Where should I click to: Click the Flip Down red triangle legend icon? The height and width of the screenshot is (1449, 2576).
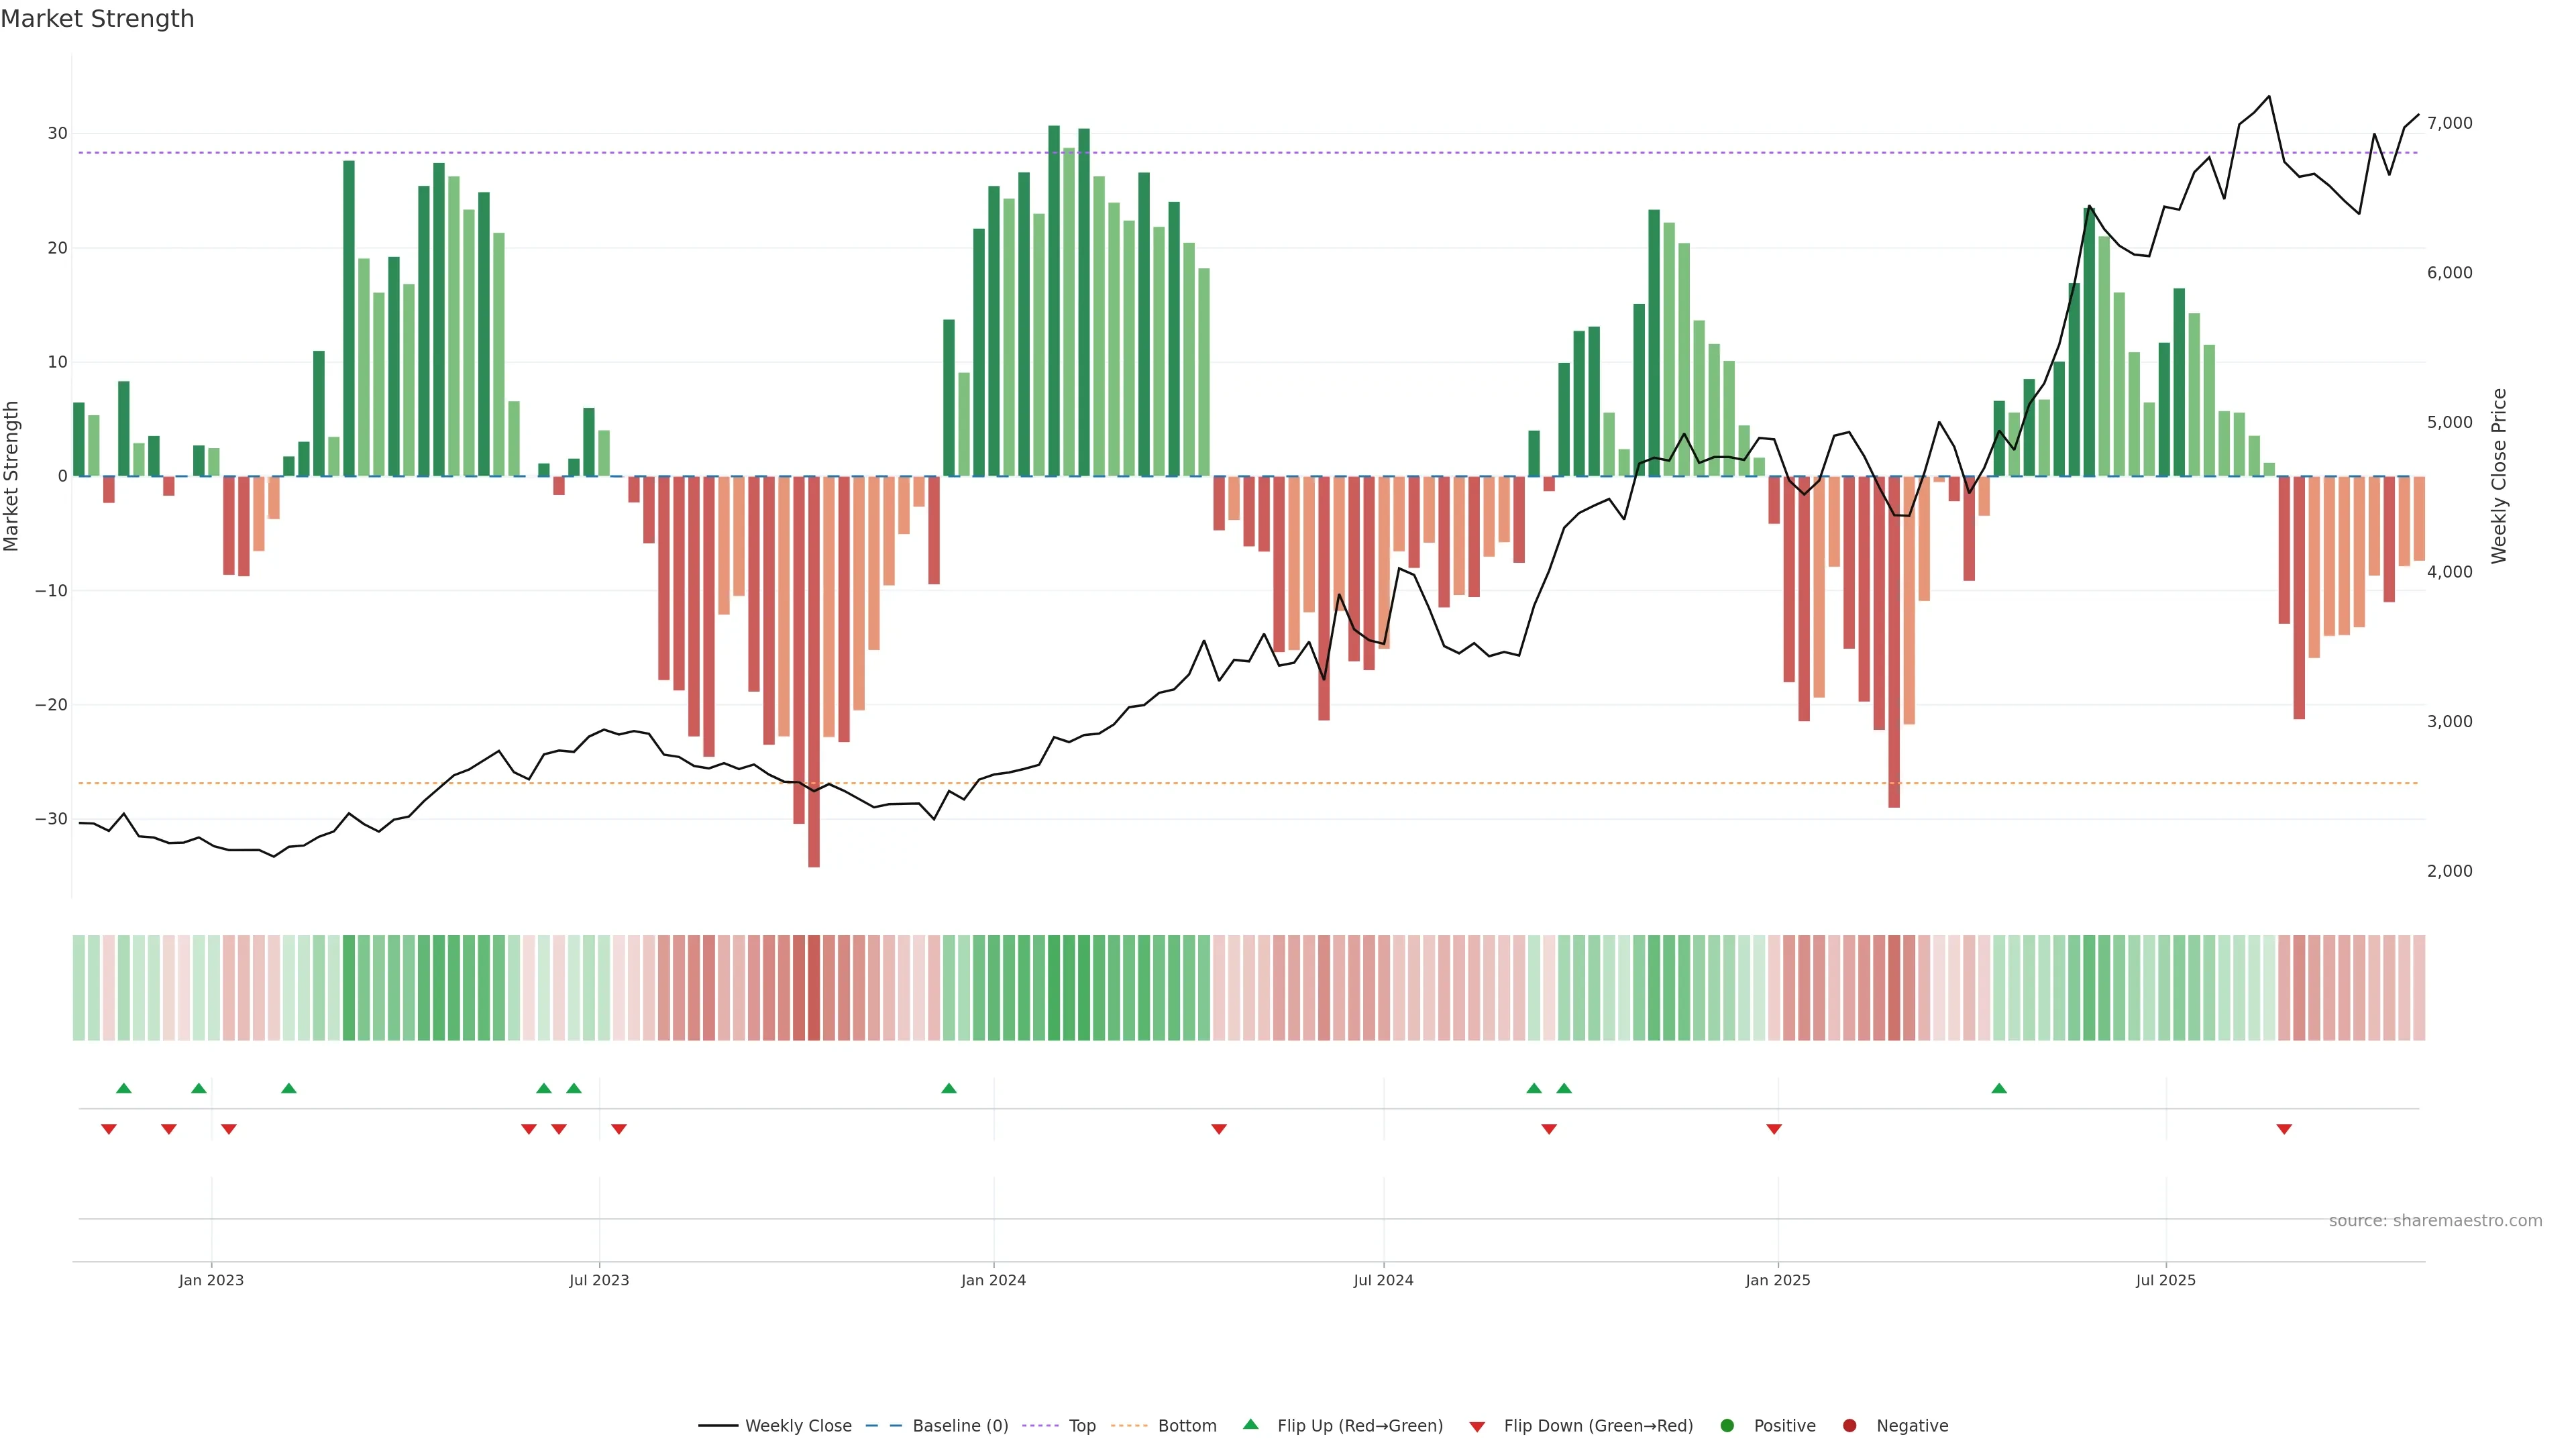[1477, 1426]
